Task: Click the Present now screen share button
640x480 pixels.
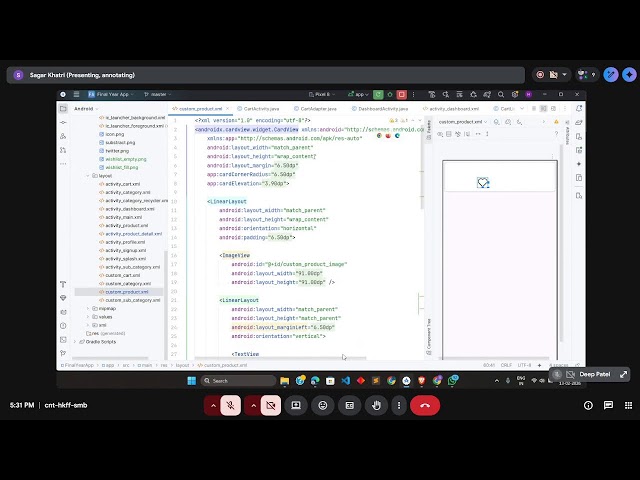Action: [x=296, y=405]
